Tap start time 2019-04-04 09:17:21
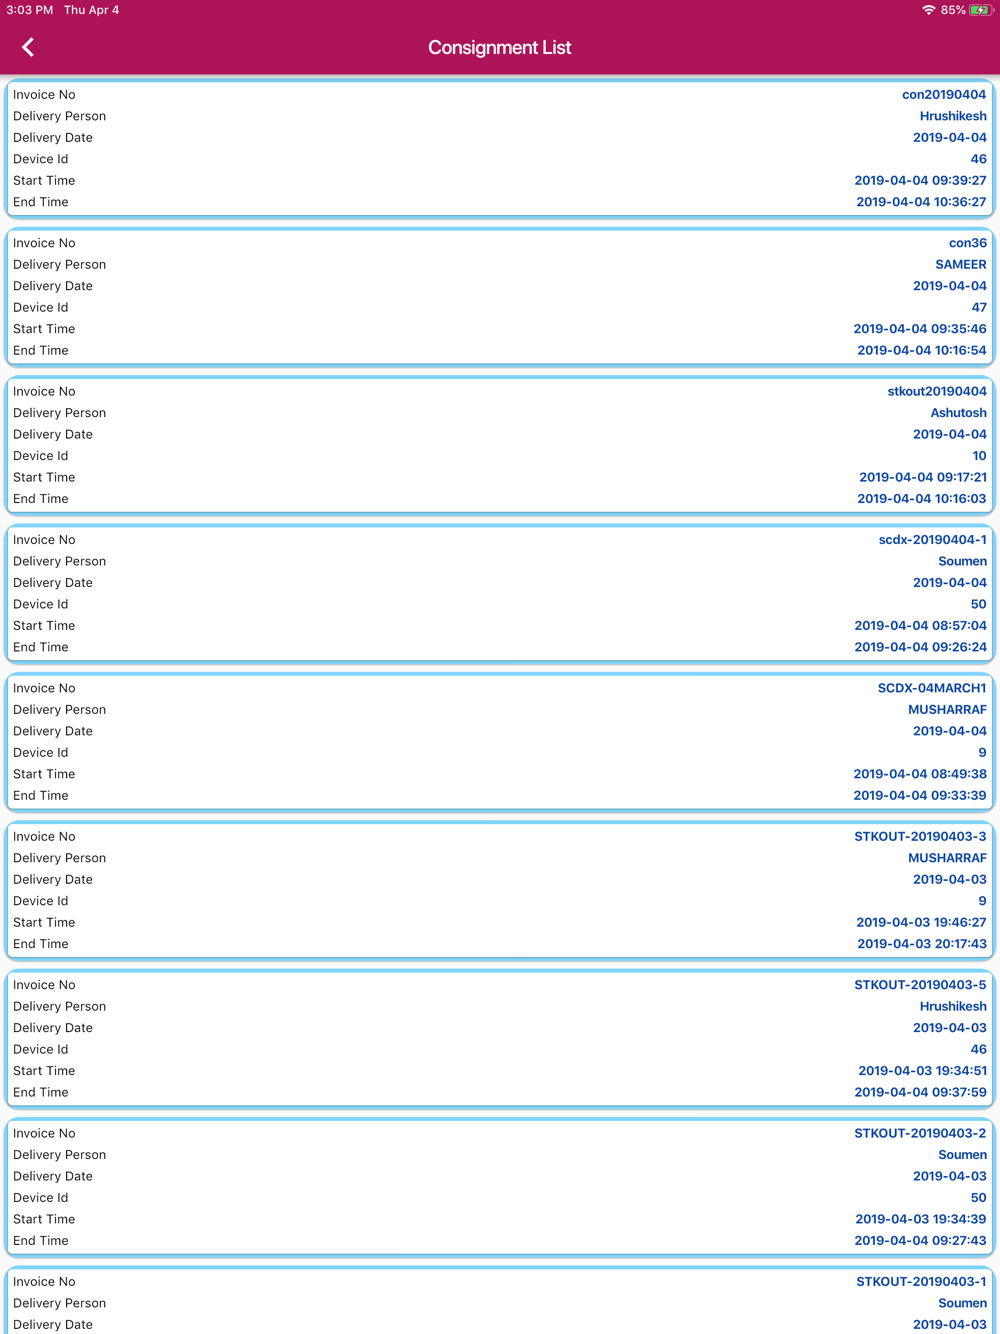Screen dimensions: 1000x1334 (x=923, y=478)
